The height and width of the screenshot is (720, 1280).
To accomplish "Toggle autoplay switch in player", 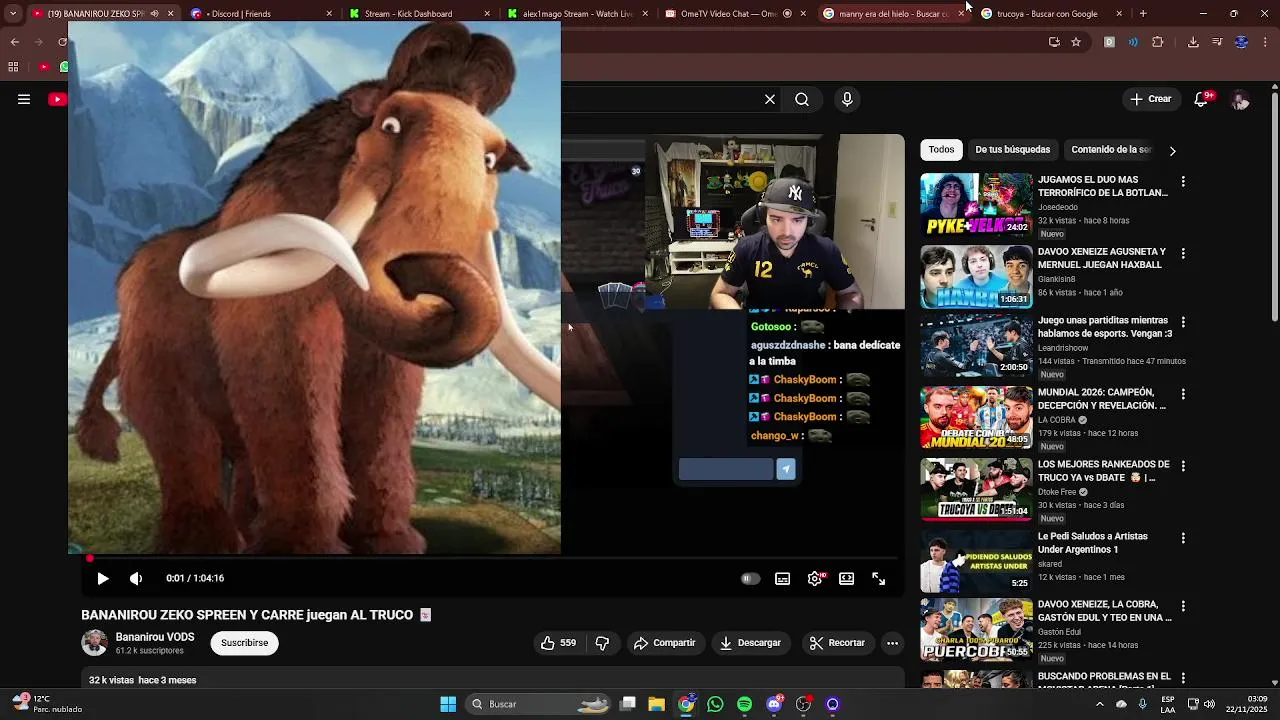I will (750, 579).
